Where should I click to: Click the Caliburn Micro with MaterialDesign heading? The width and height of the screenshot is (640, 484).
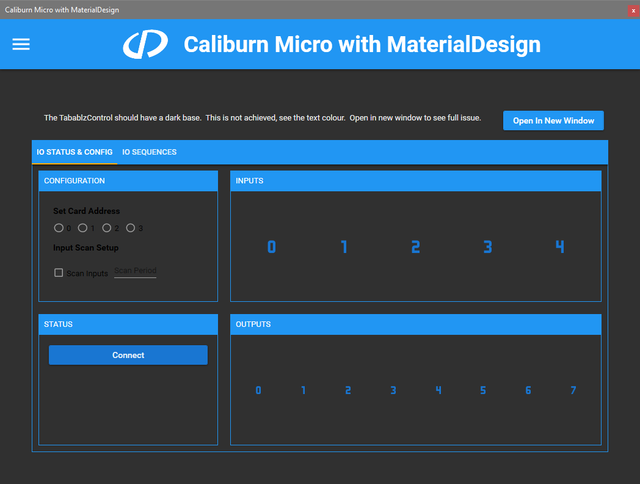tap(362, 44)
